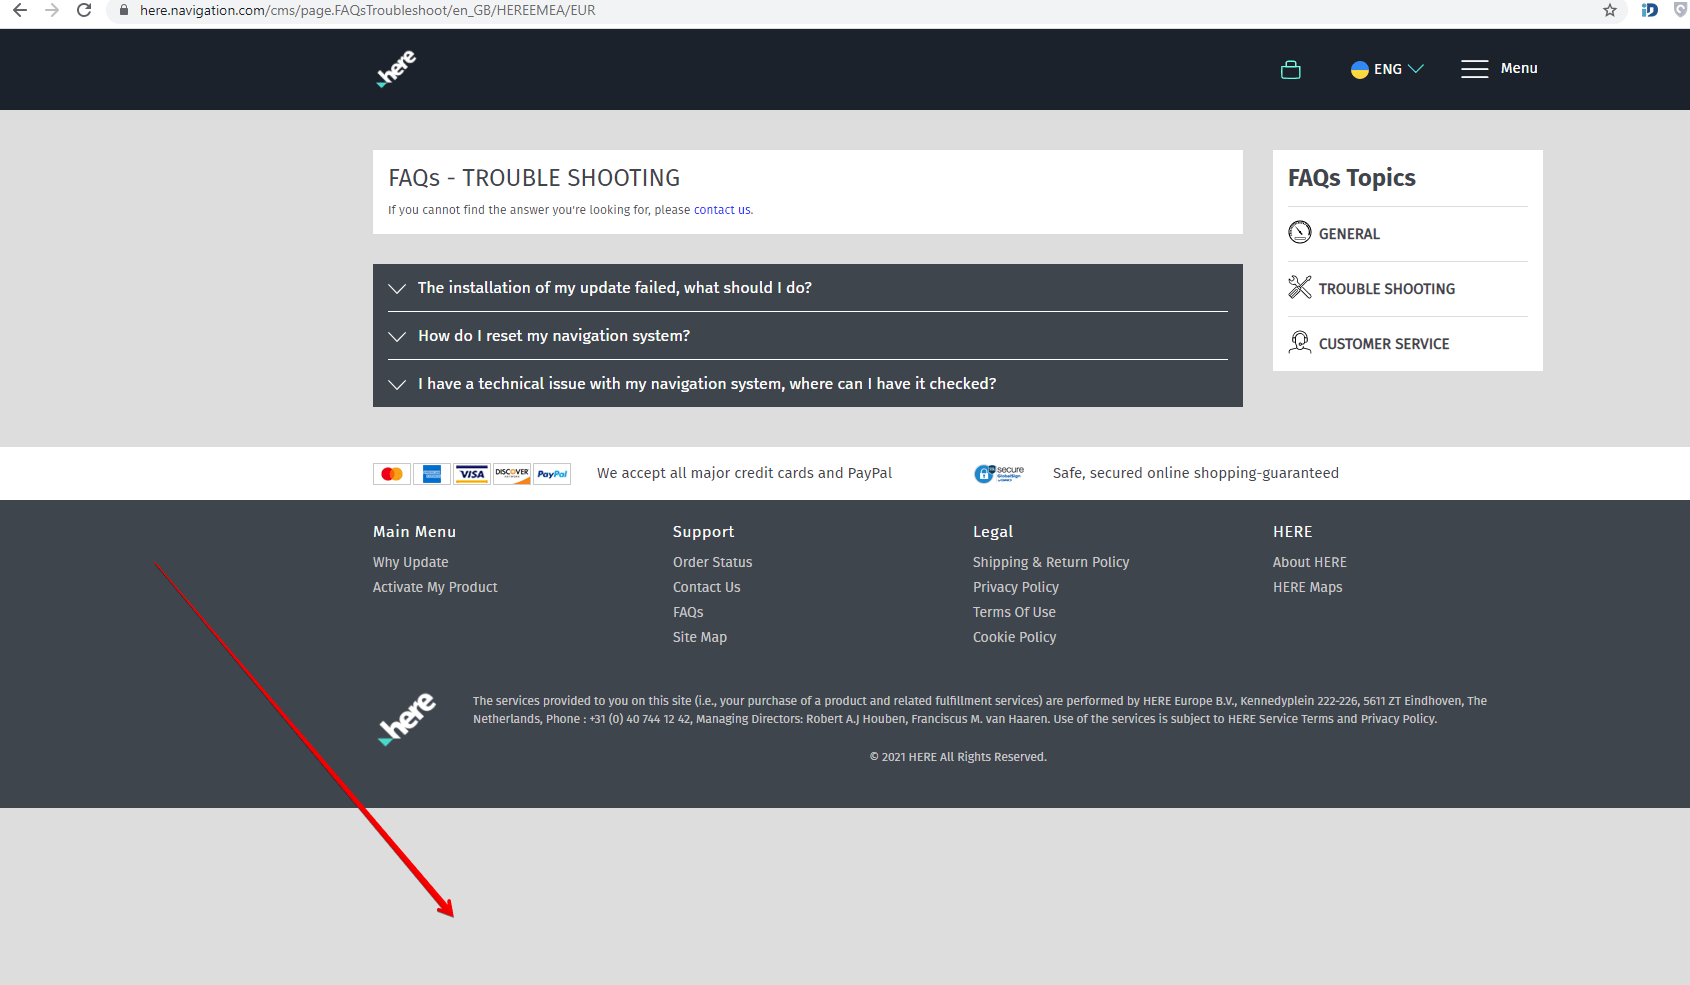This screenshot has height=985, width=1690.
Task: Click the American Express card icon
Action: pos(432,474)
